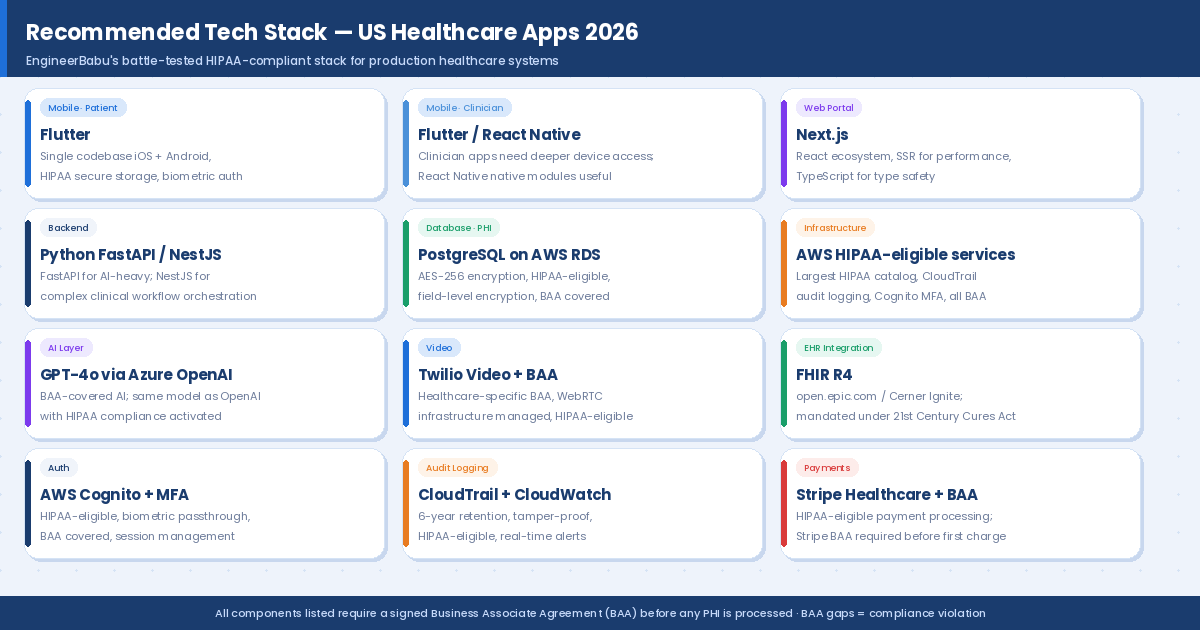Screen dimensions: 1200x630
Task: Select the 'AWS Cognito + MFA' heading
Action: (x=114, y=495)
